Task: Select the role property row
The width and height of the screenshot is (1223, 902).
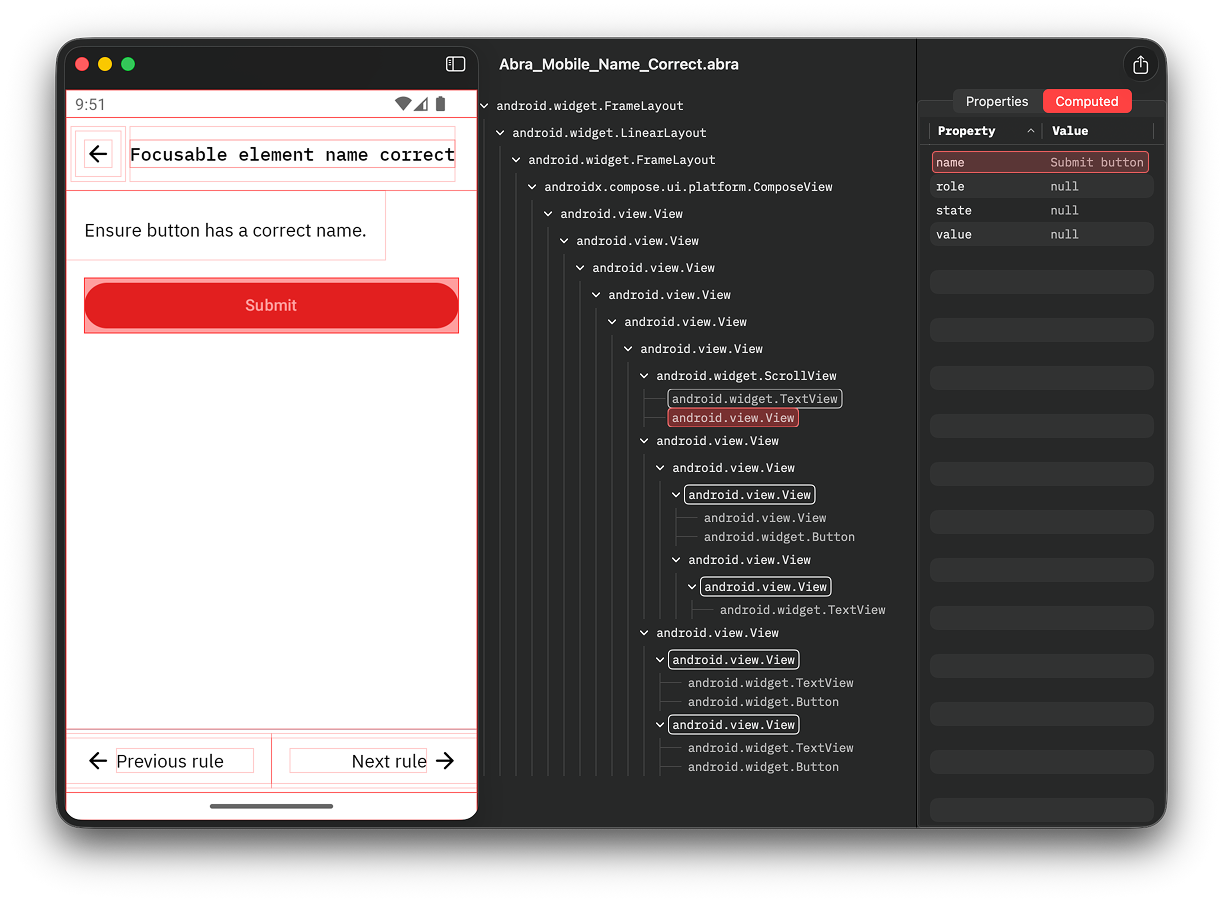Action: point(1041,186)
